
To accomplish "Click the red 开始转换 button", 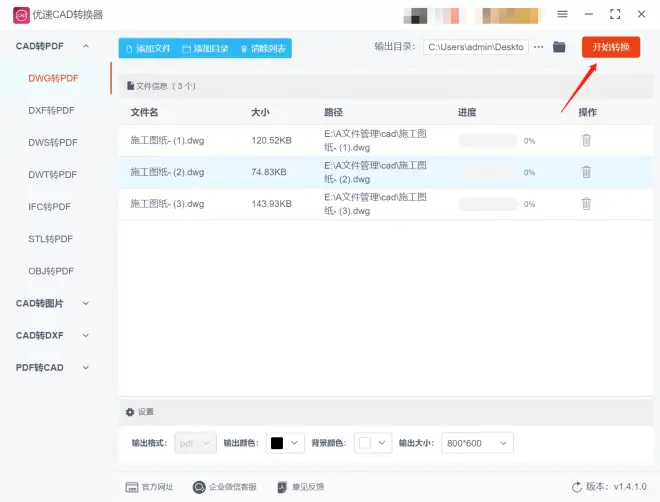I will point(611,47).
